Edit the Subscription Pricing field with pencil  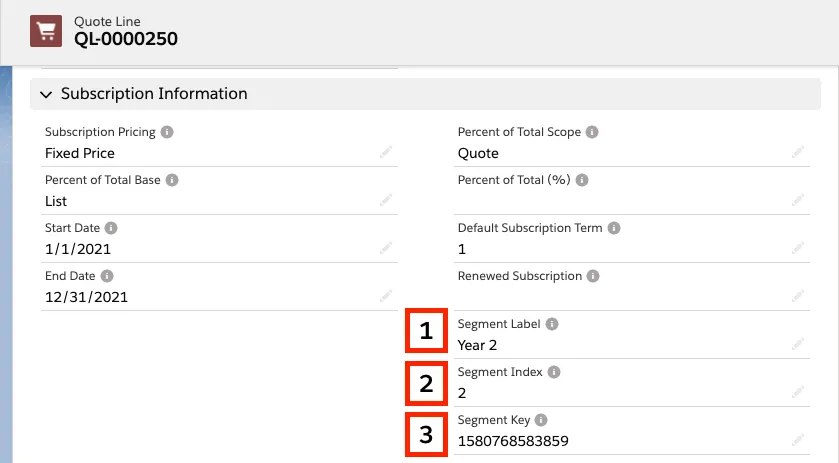(x=386, y=153)
